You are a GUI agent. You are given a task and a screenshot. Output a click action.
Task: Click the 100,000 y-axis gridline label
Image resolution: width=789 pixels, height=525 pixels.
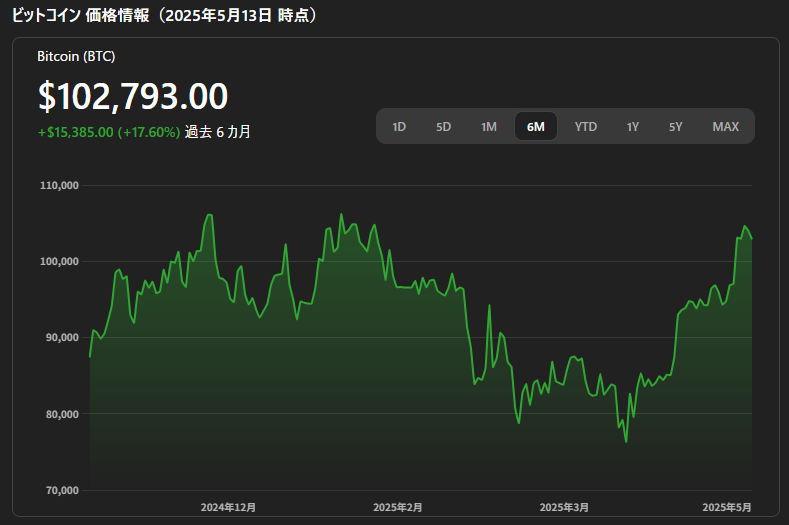click(59, 262)
